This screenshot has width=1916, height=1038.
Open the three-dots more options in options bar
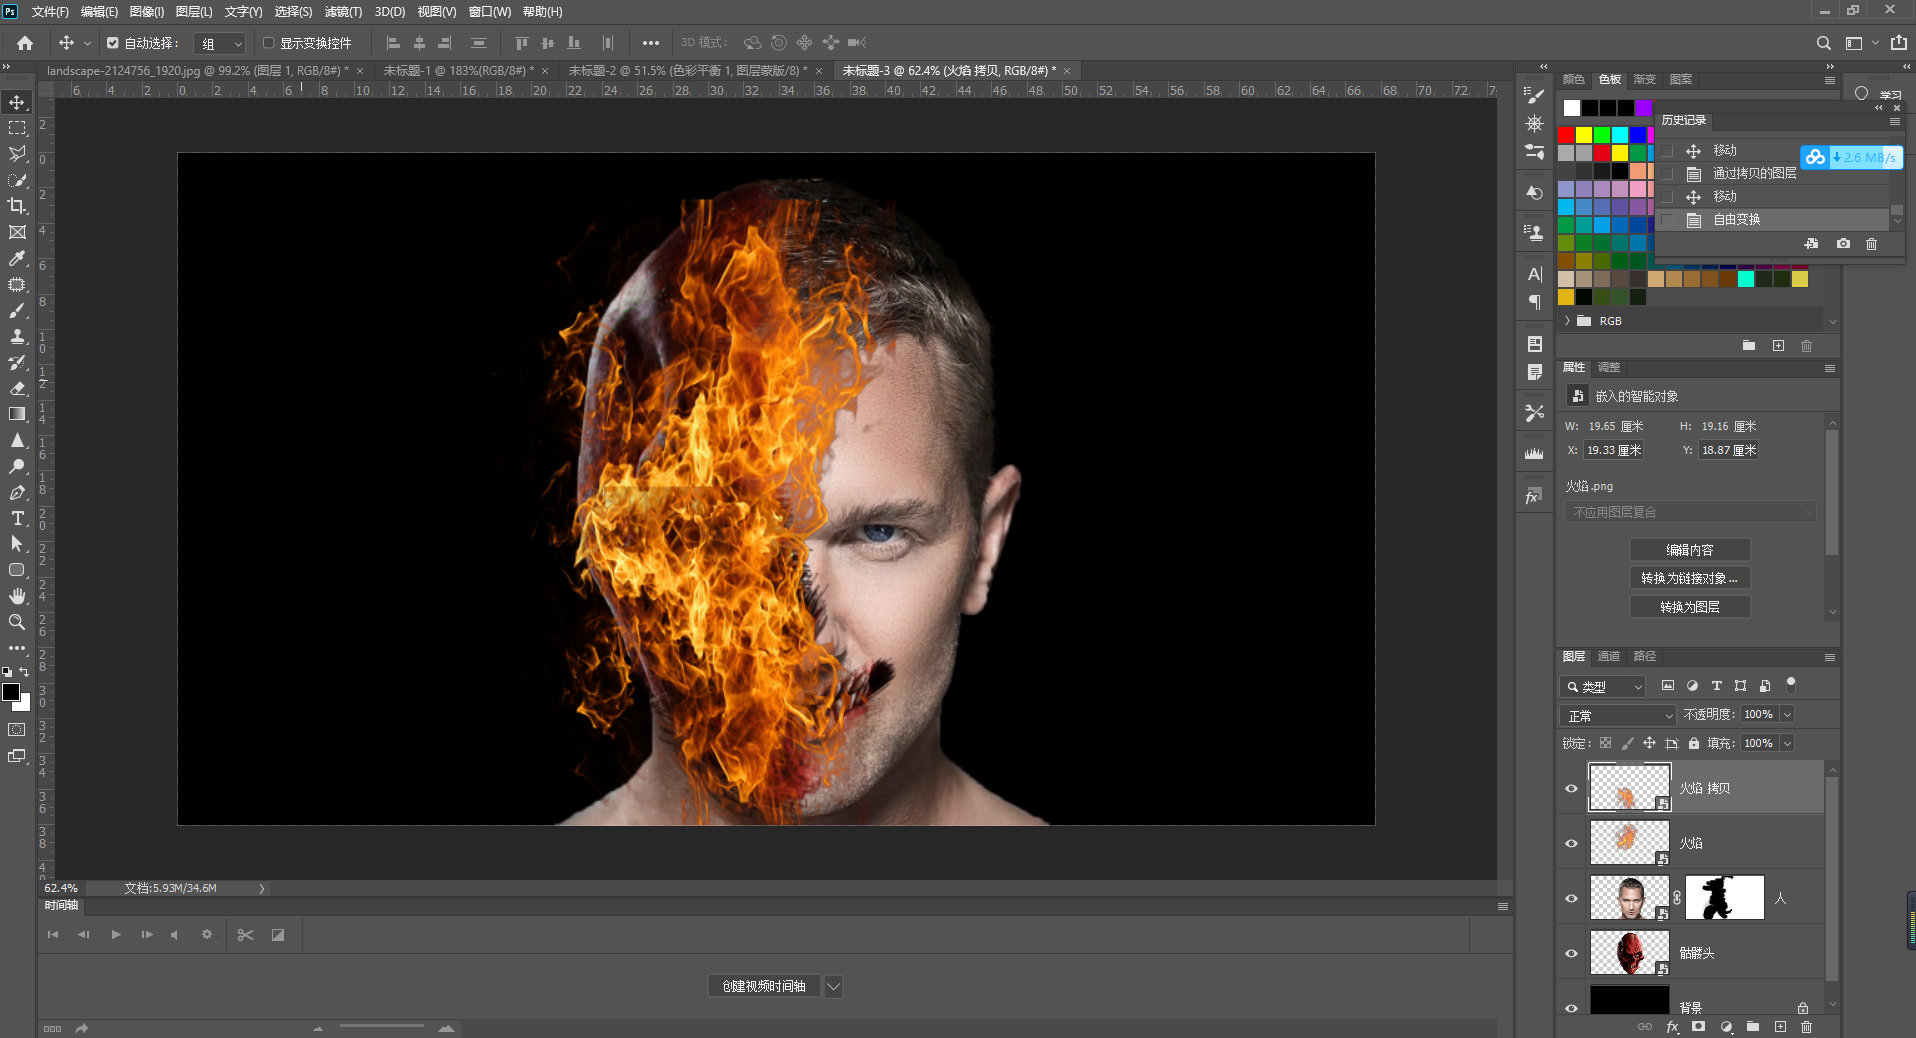(651, 43)
